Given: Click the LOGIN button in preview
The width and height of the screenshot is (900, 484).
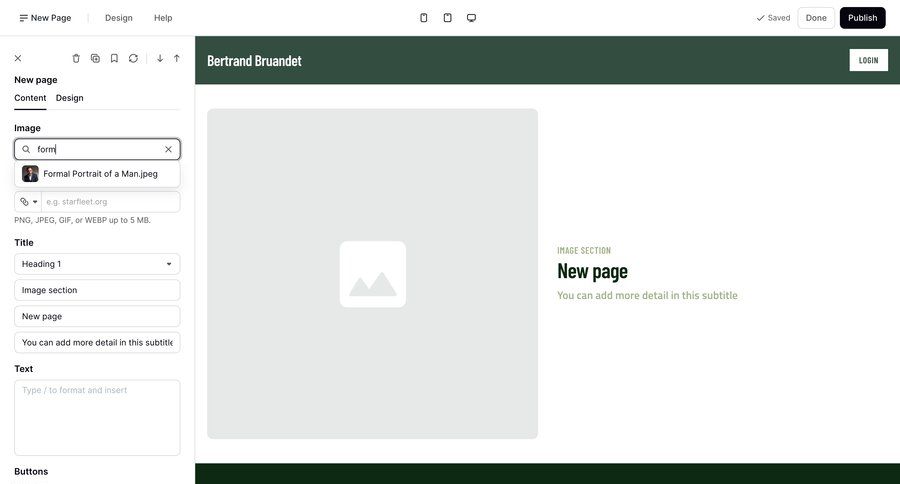Looking at the screenshot, I should pyautogui.click(x=868, y=60).
